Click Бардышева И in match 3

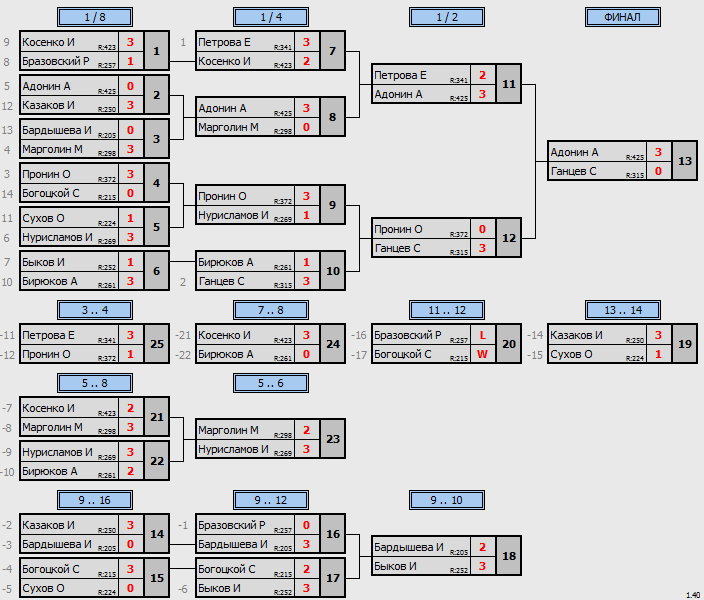pos(57,130)
